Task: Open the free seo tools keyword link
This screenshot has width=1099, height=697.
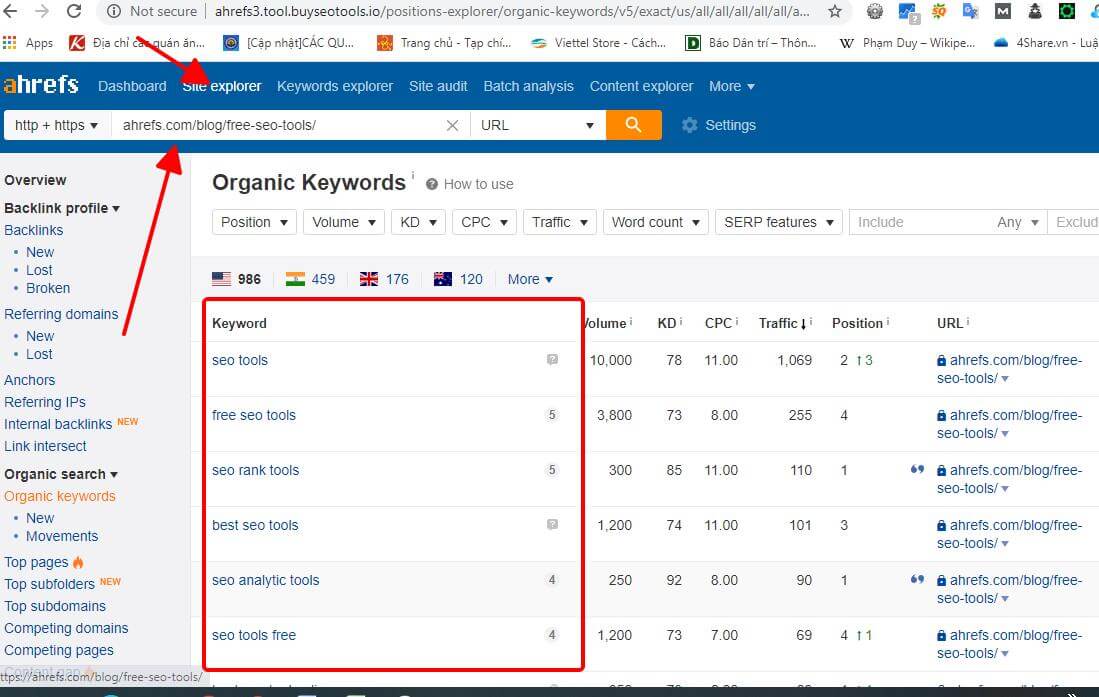Action: (x=254, y=415)
